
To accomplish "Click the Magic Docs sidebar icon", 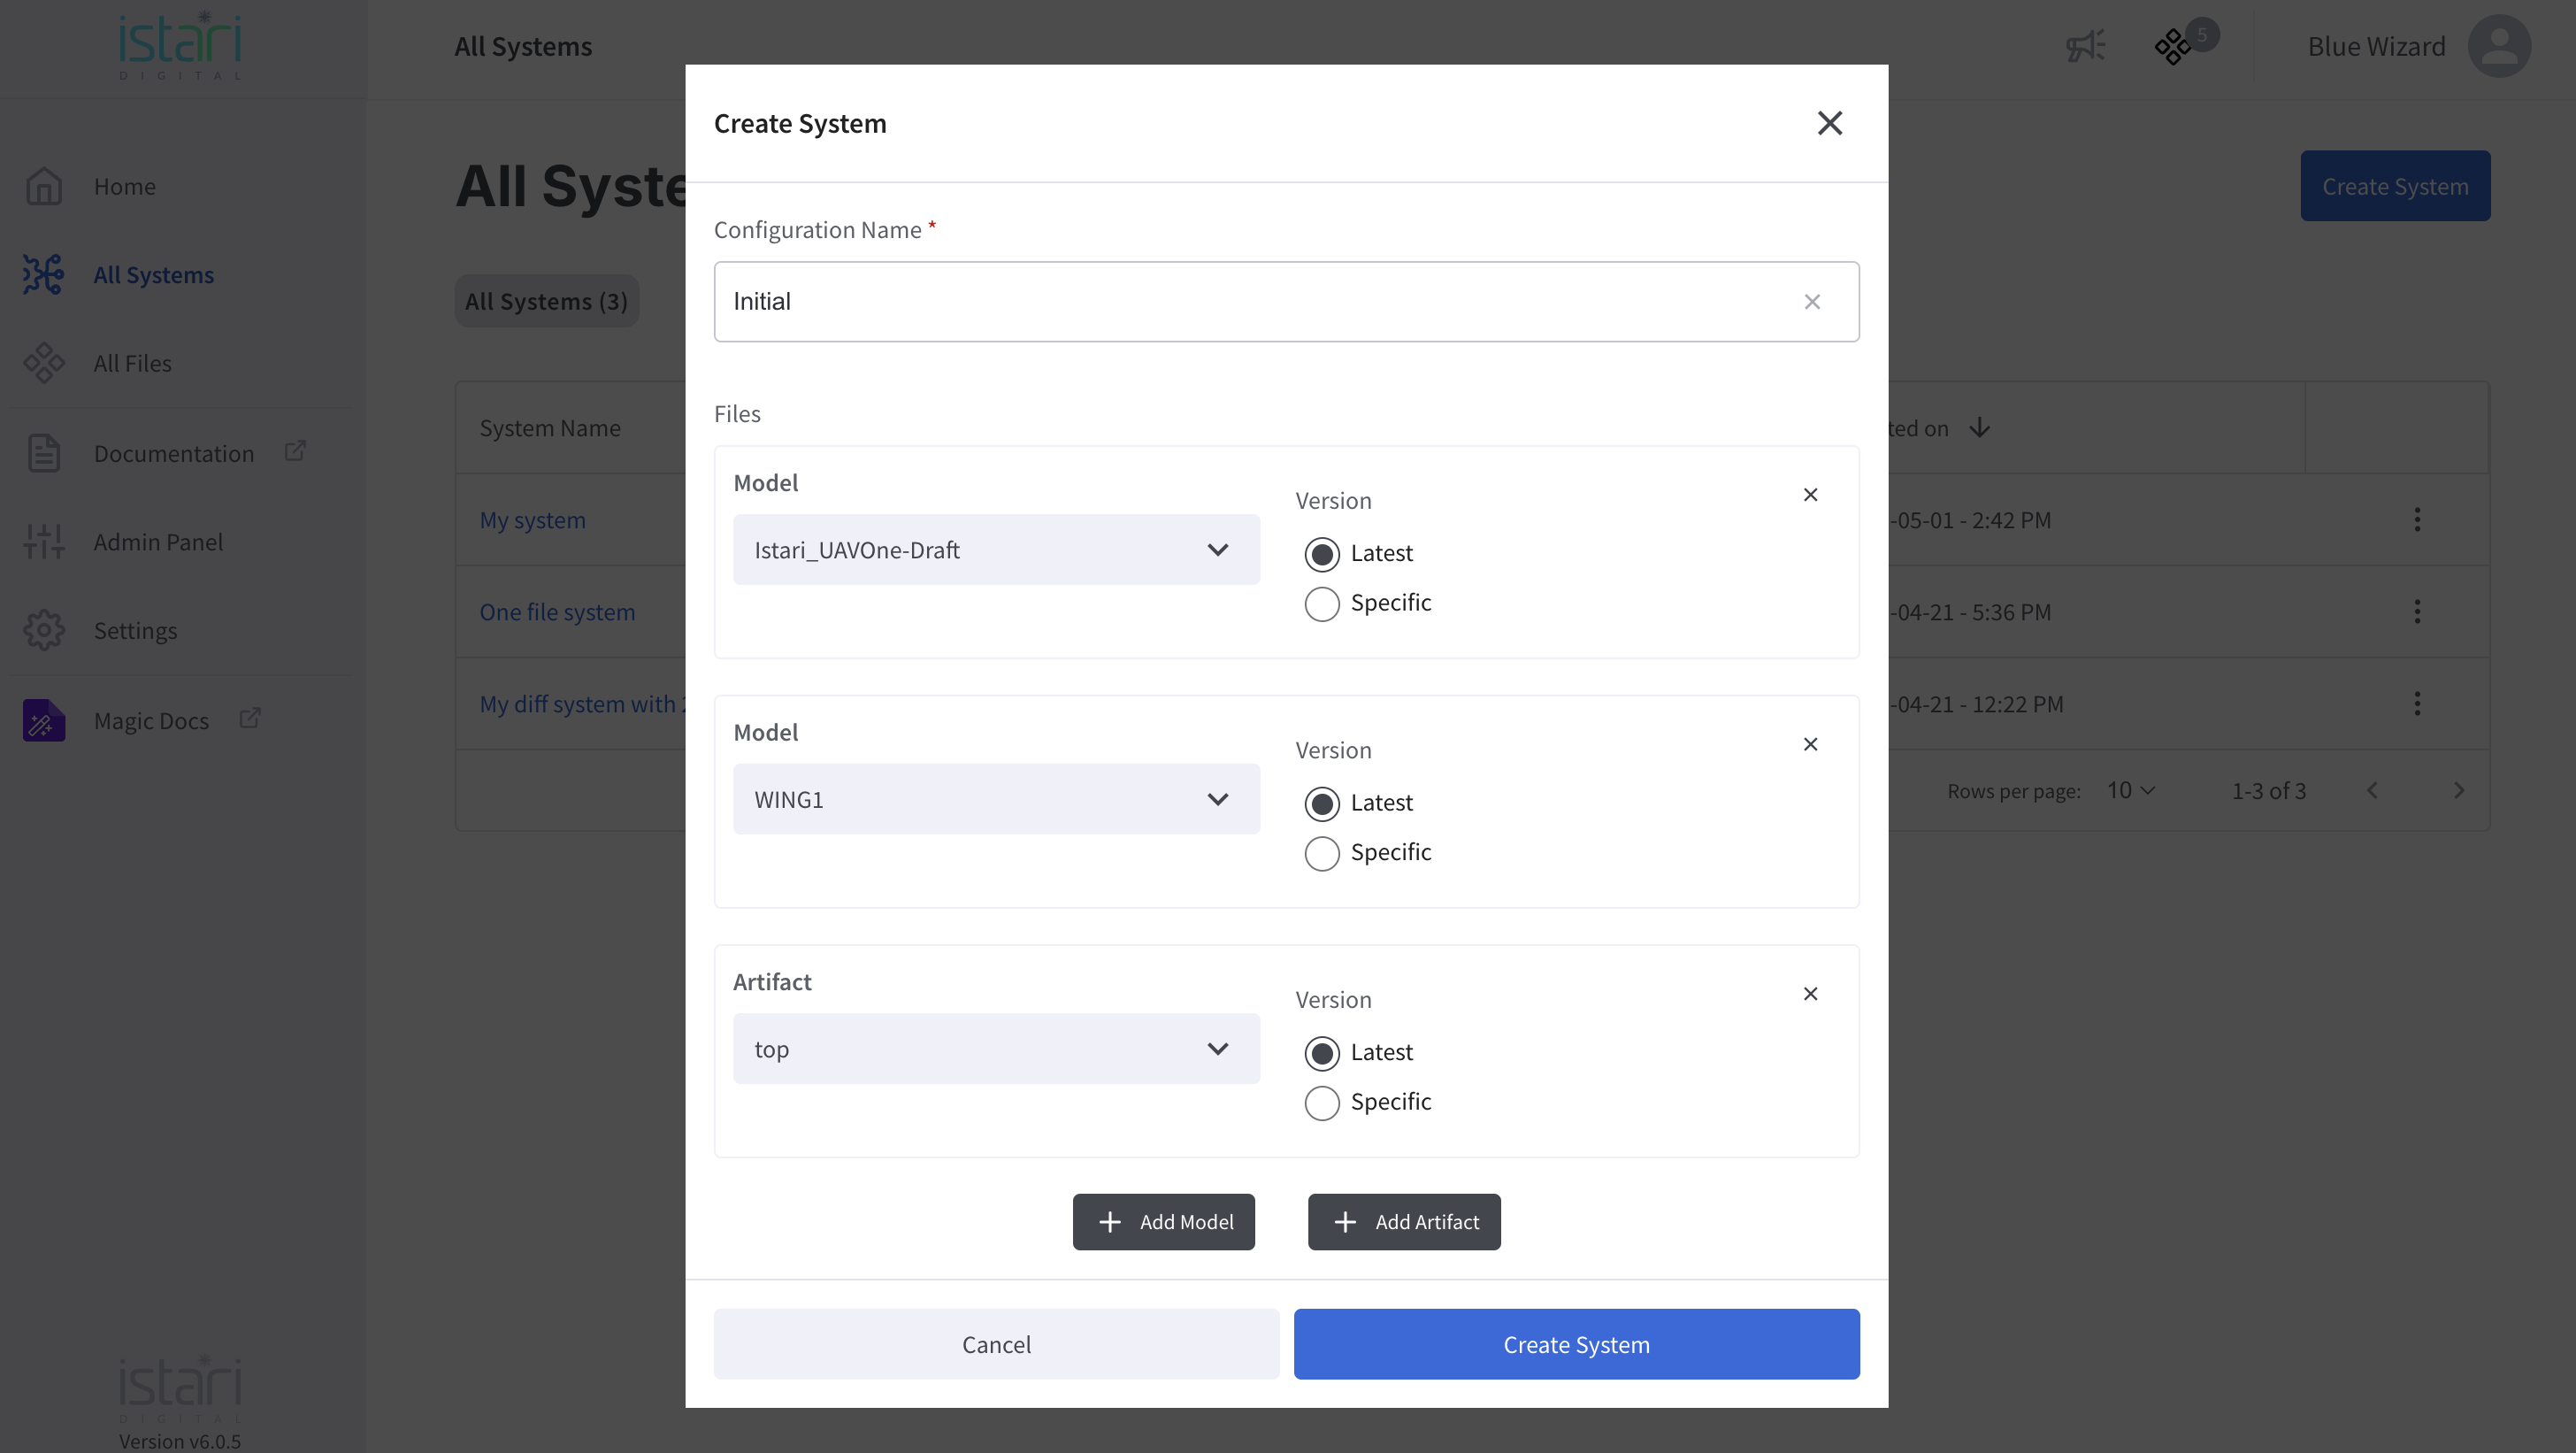I will coord(44,720).
